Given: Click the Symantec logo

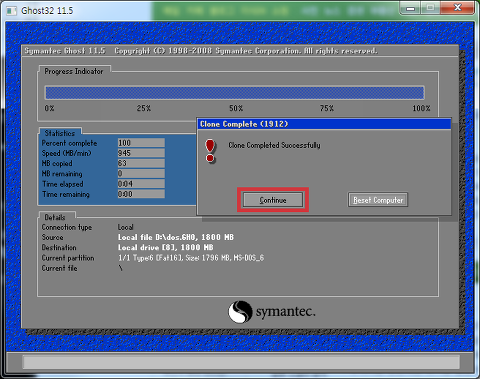Looking at the screenshot, I should tap(272, 312).
